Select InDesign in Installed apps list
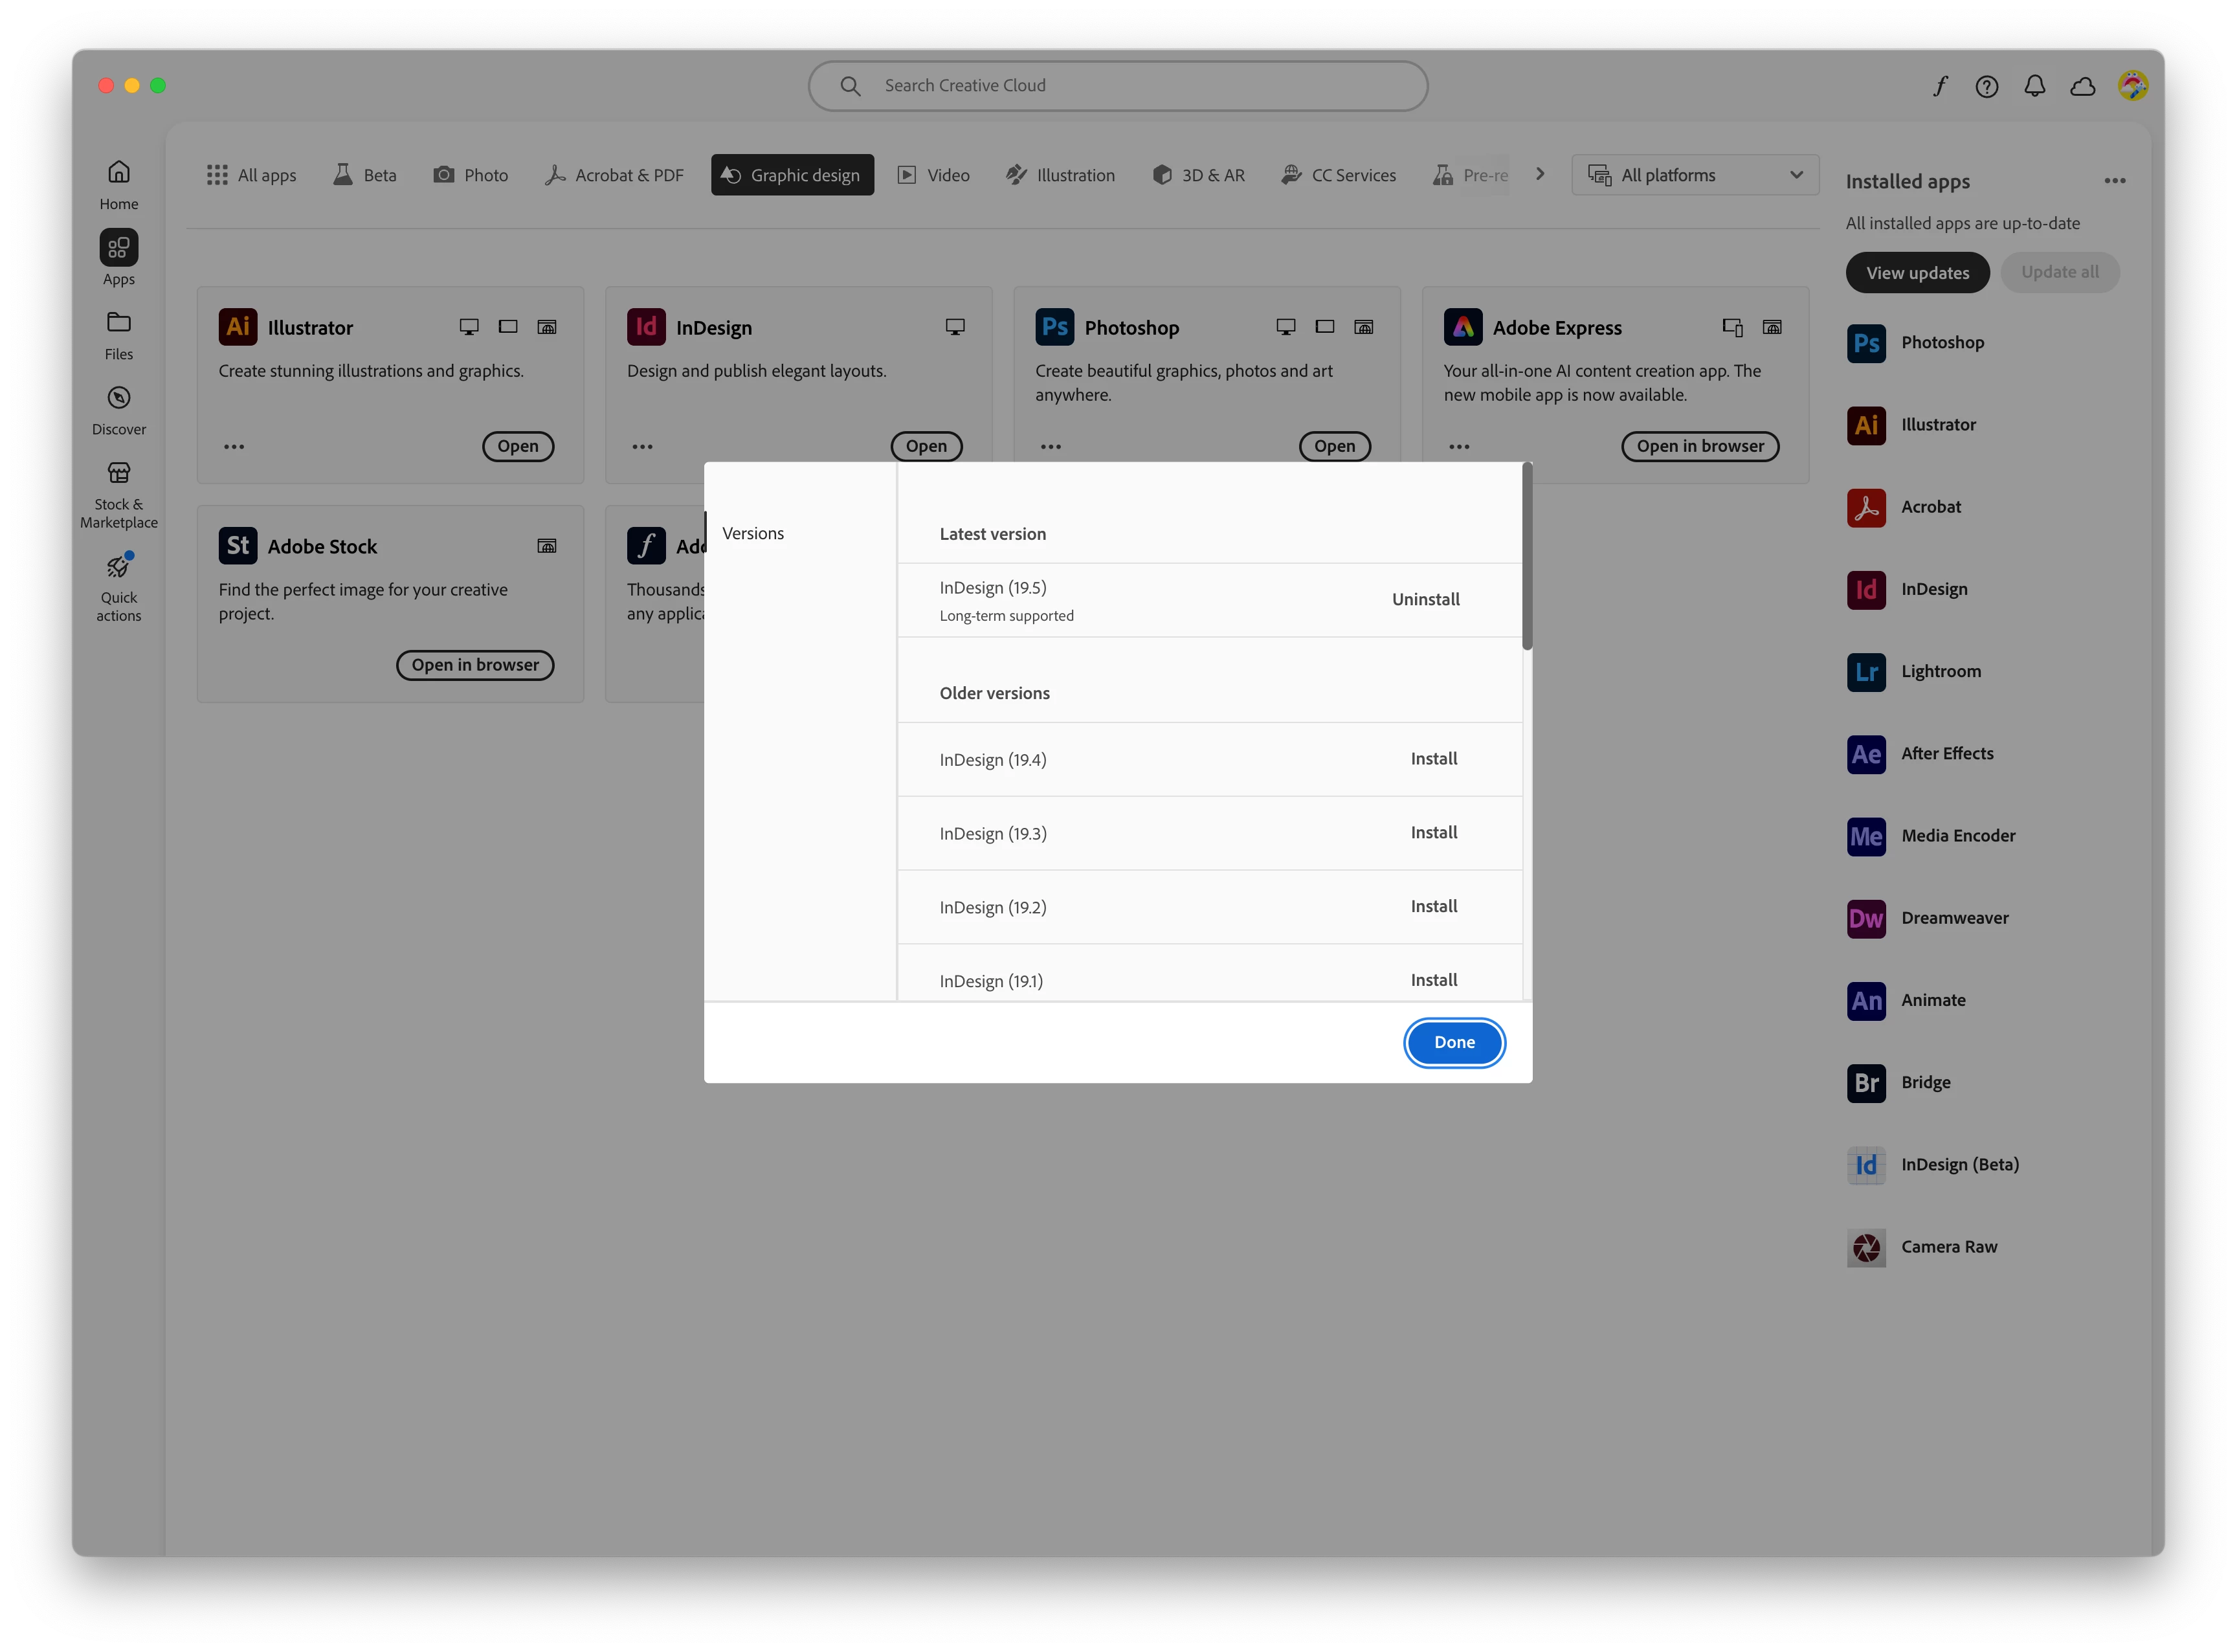This screenshot has width=2237, height=1652. pyautogui.click(x=1907, y=589)
